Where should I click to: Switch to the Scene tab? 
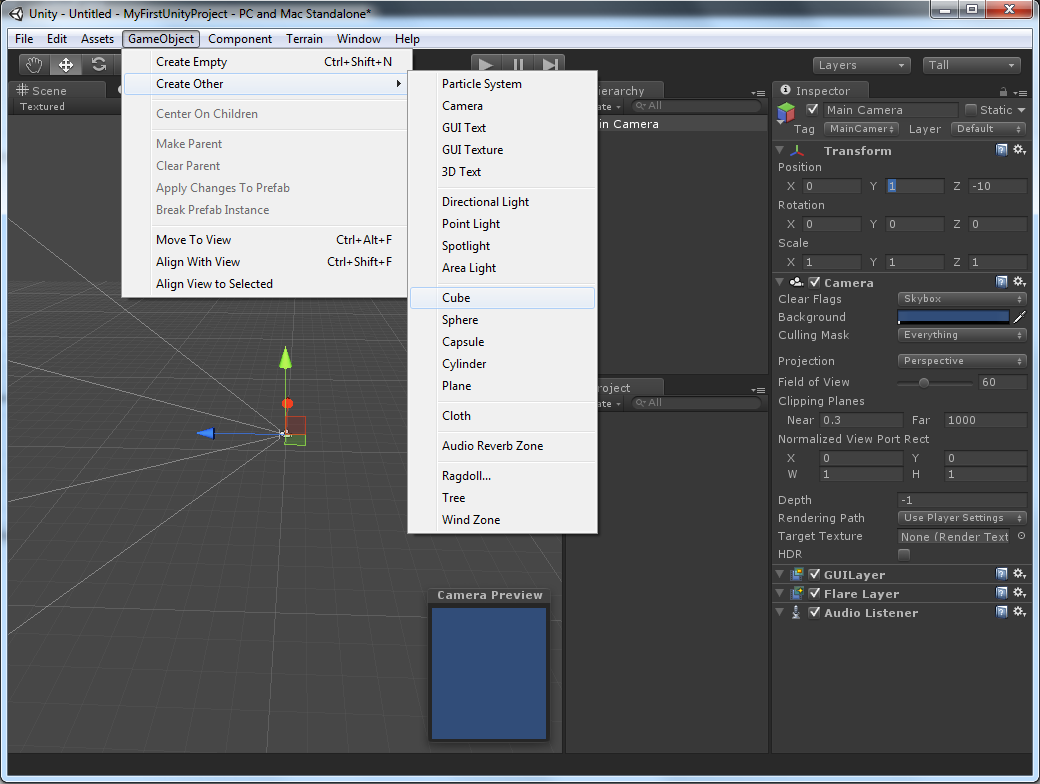click(x=56, y=90)
